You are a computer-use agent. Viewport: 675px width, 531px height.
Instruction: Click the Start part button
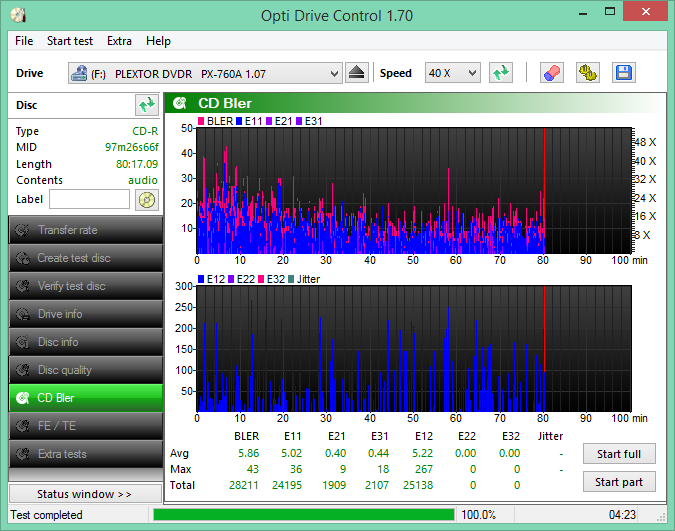(x=619, y=482)
